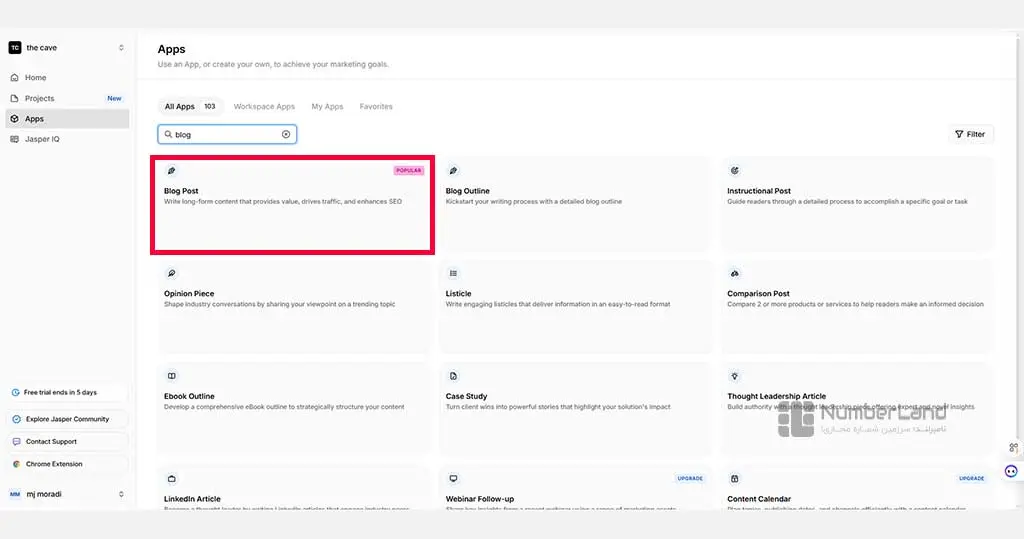Screen dimensions: 1024x539
Task: Click the Blog Outline pen icon
Action: [453, 171]
